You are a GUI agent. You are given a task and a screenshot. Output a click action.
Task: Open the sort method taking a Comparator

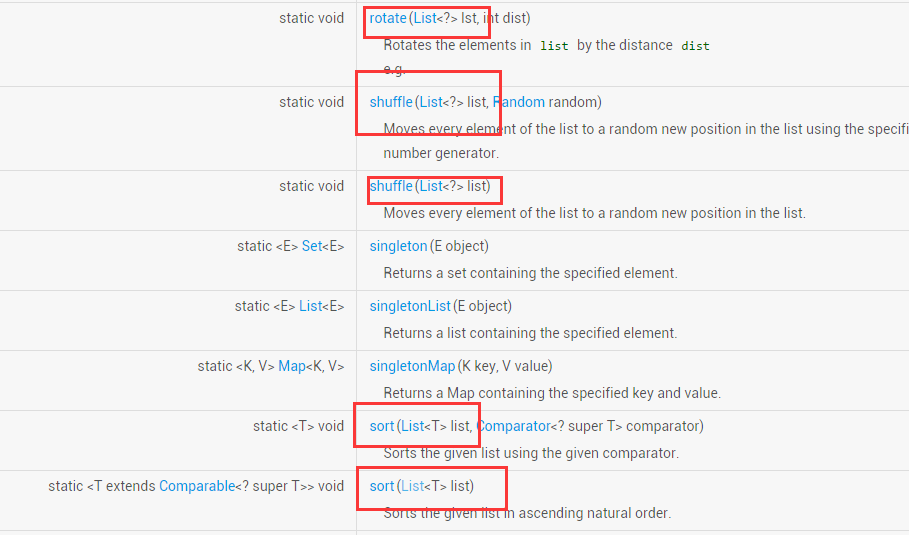pos(382,426)
